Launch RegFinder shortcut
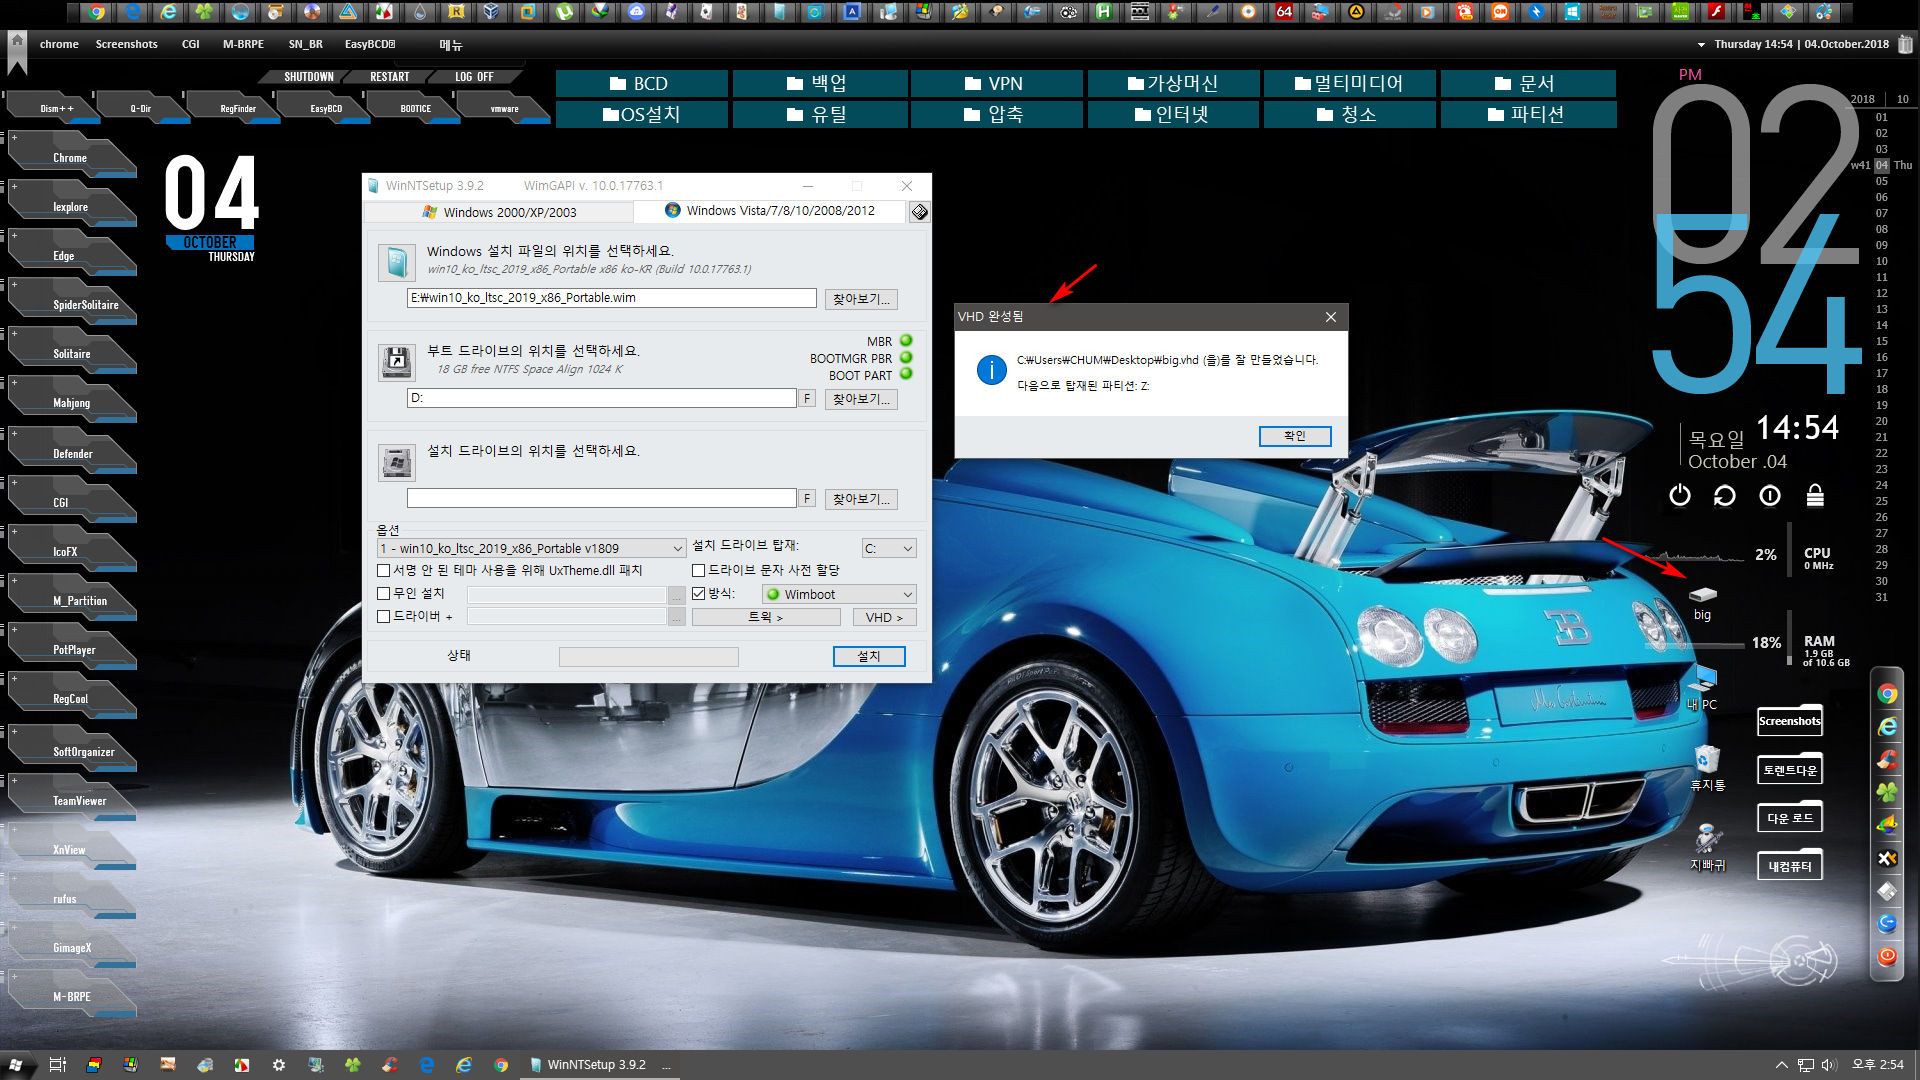 point(237,108)
